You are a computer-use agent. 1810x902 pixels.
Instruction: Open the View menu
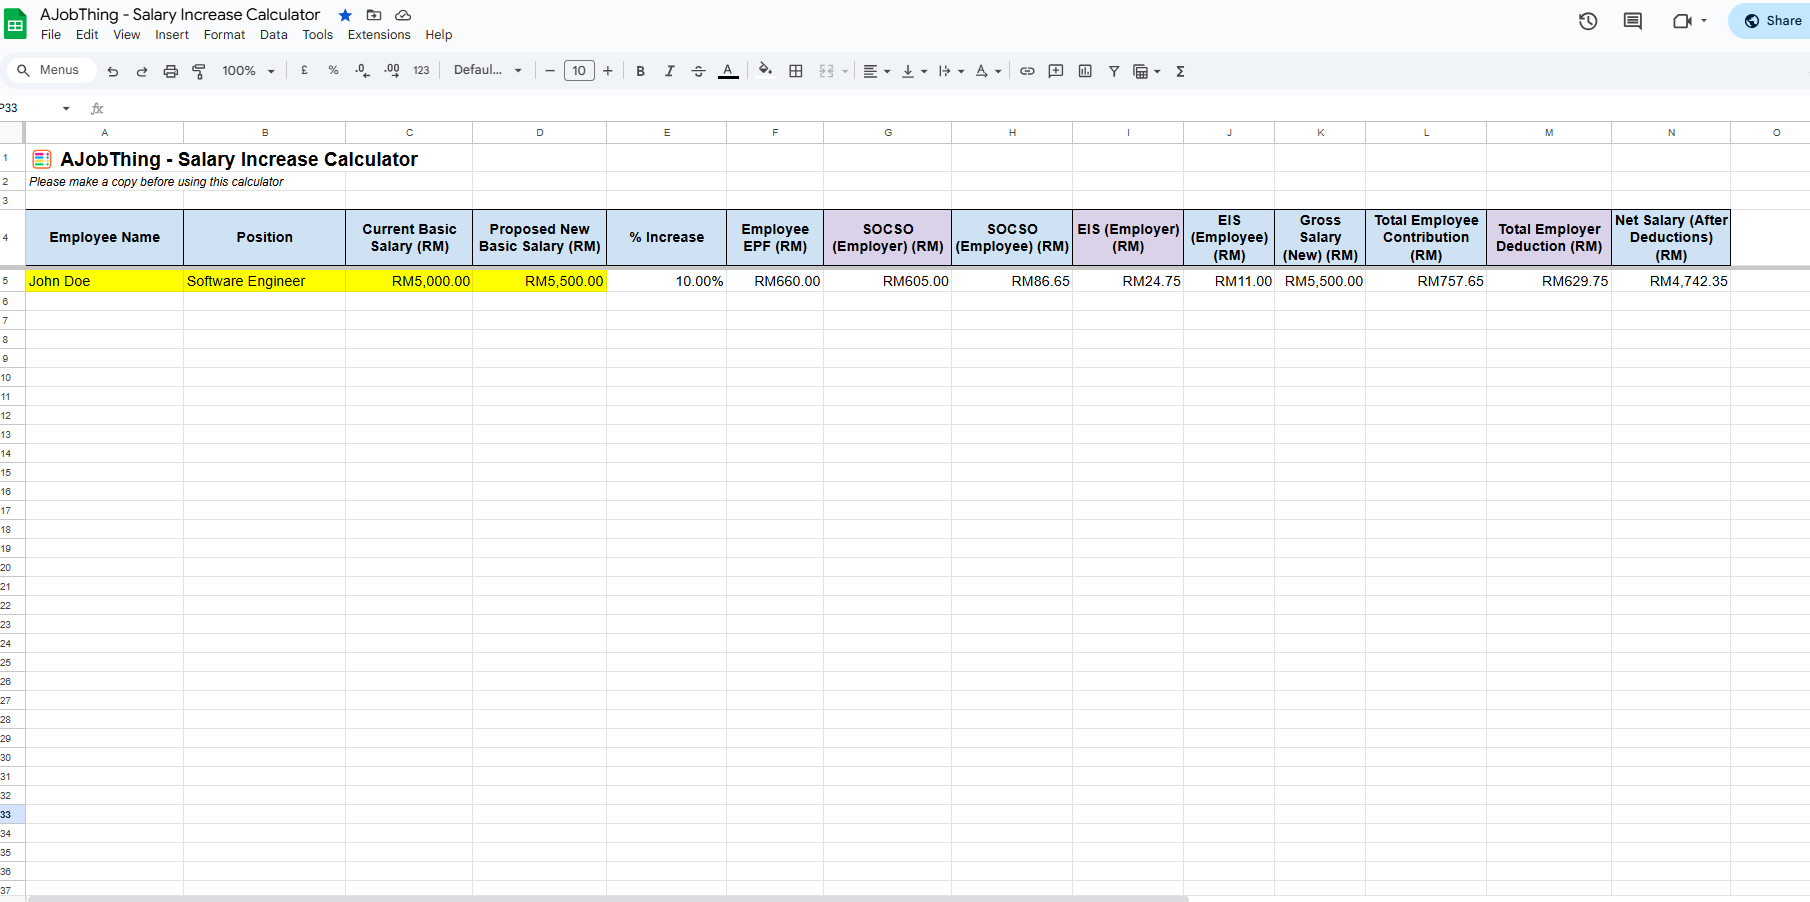[x=127, y=35]
